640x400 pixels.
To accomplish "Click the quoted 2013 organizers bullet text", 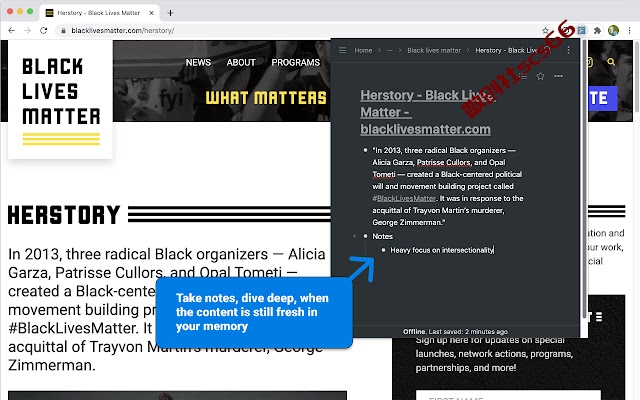I will (447, 186).
